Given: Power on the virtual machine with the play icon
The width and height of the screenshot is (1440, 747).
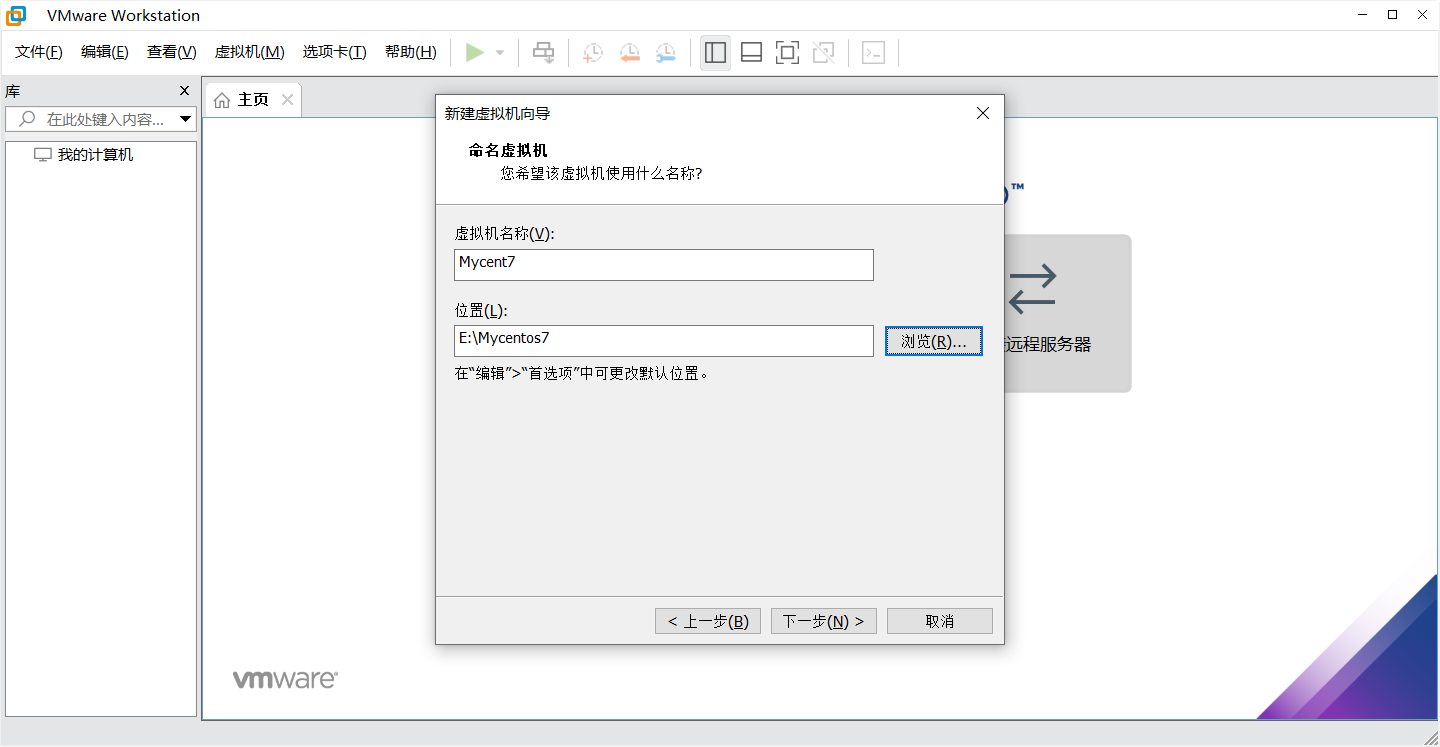Looking at the screenshot, I should coord(476,52).
